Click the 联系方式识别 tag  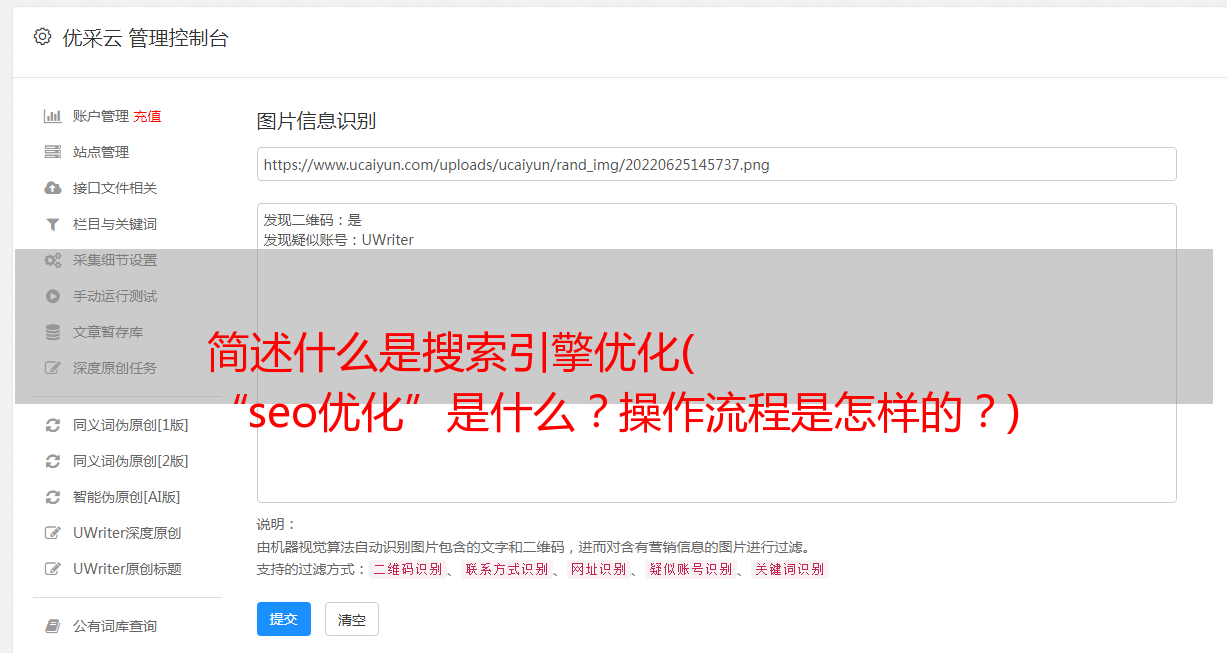coord(506,569)
